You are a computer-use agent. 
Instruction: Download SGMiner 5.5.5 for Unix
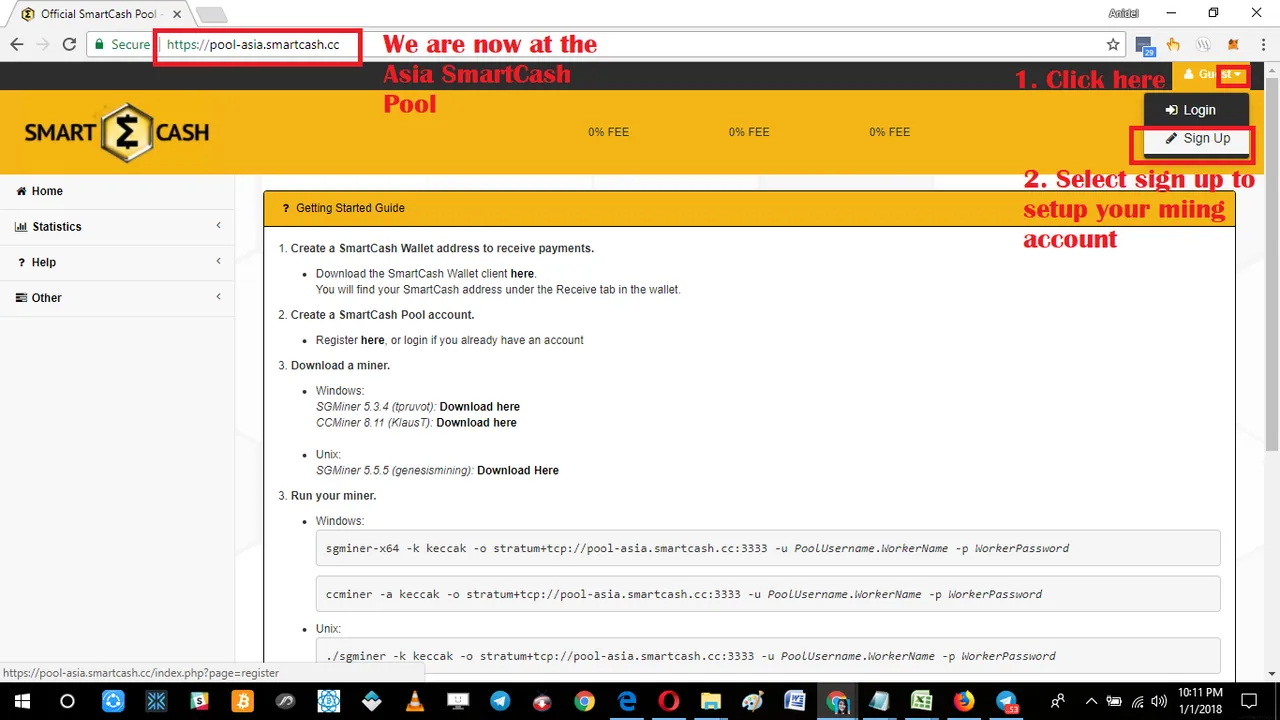pyautogui.click(x=518, y=471)
